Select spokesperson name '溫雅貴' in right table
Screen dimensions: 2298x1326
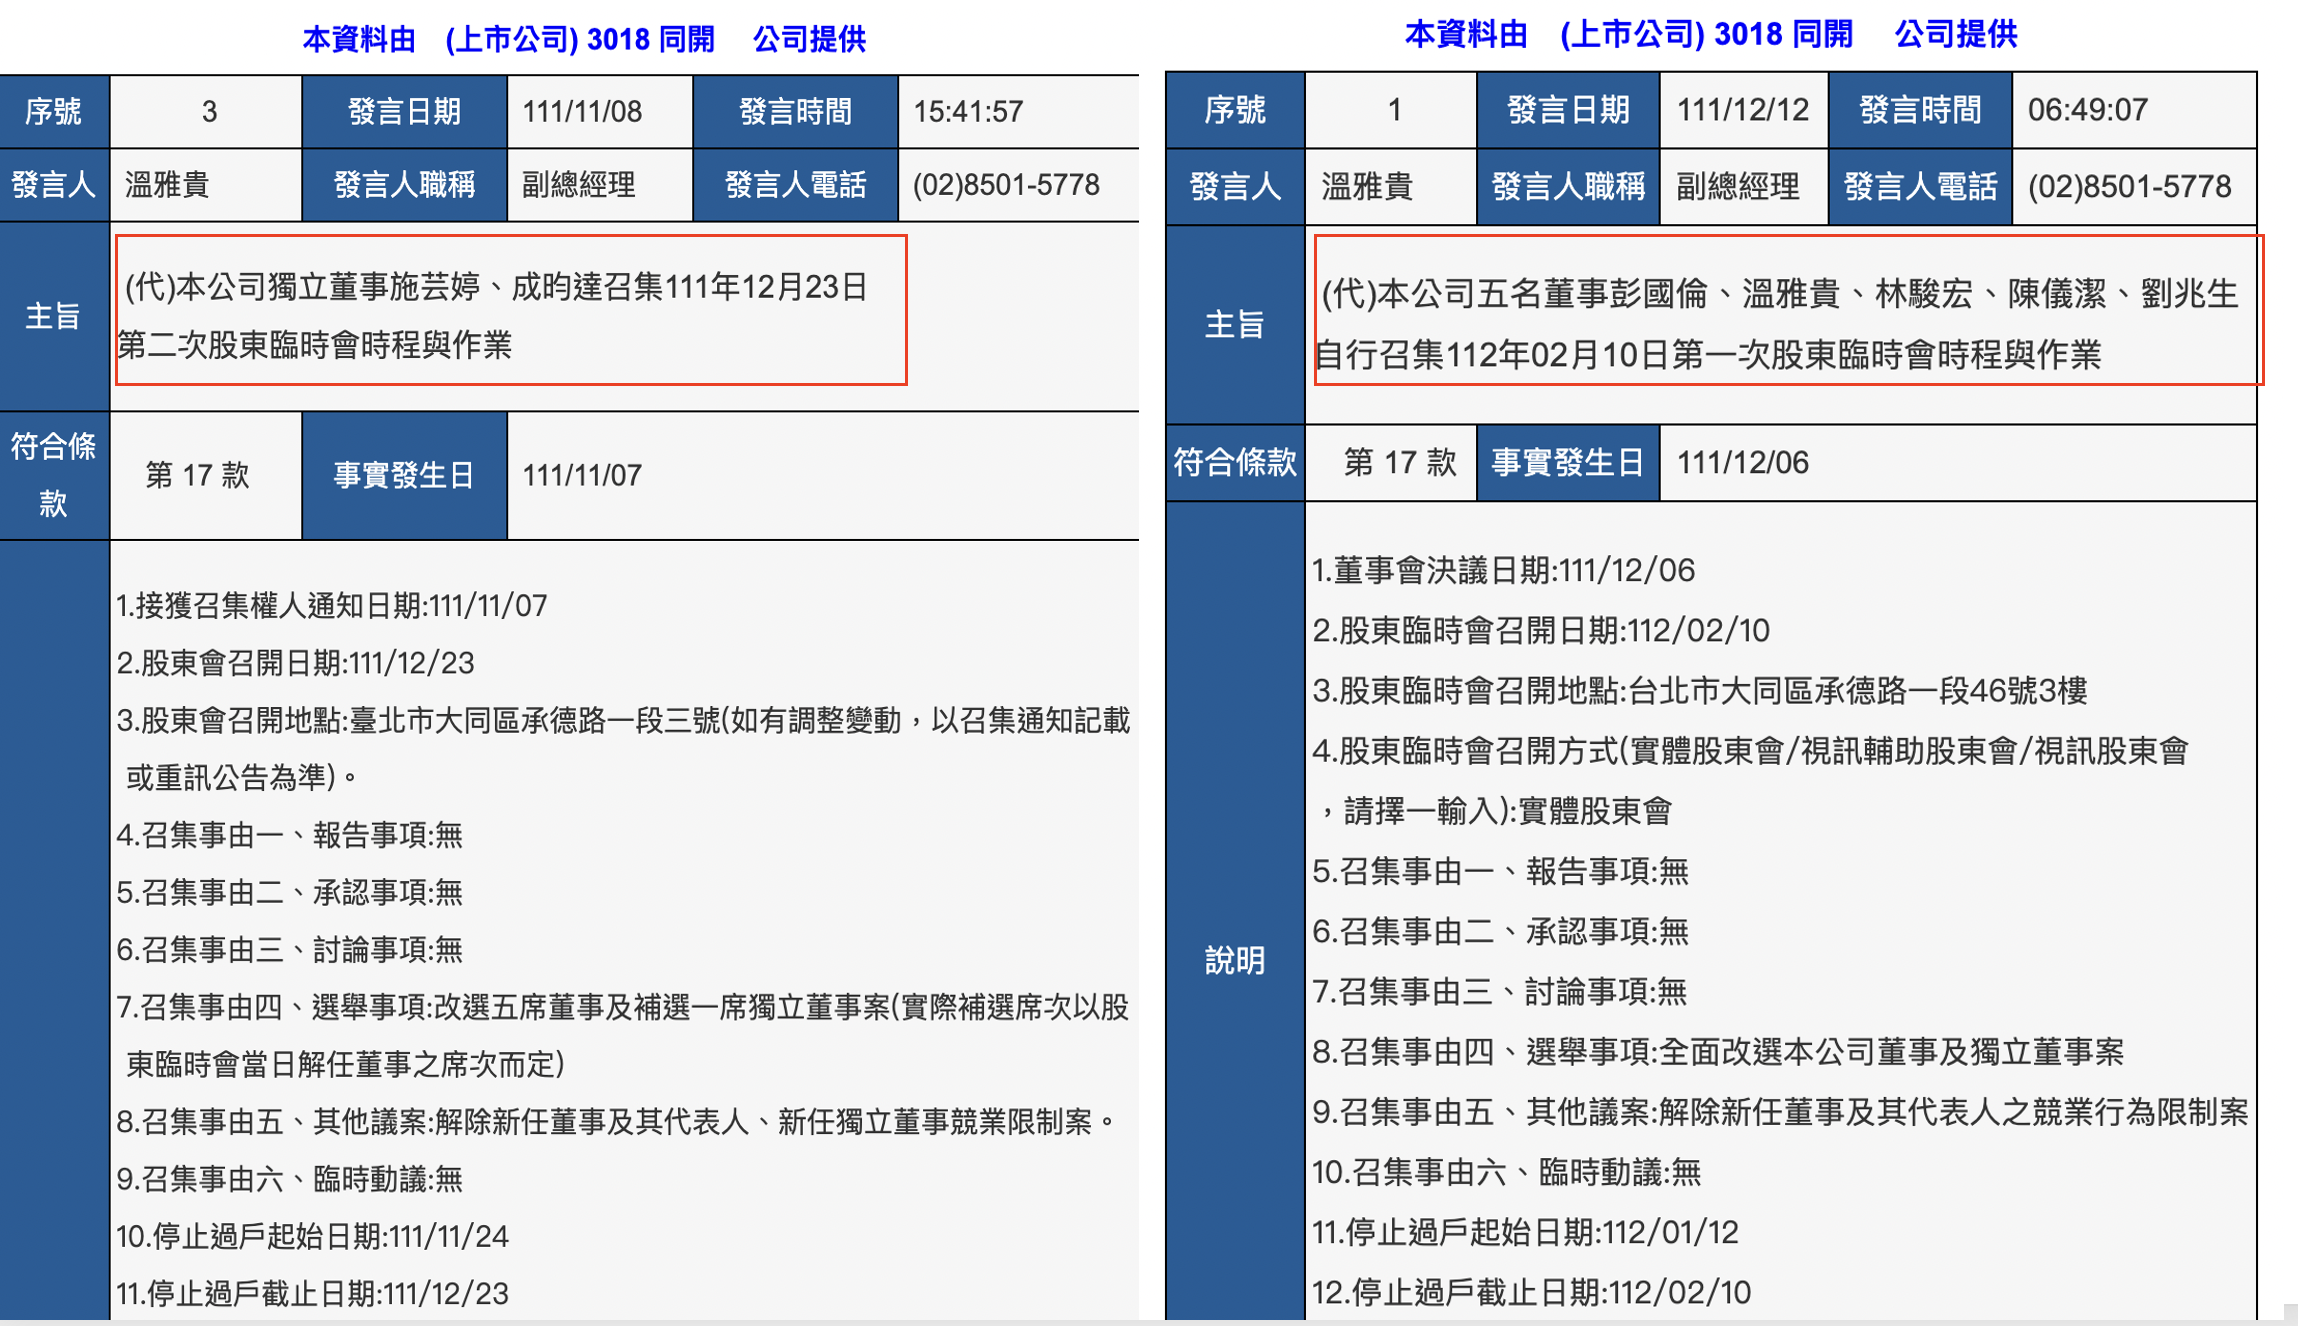point(1366,186)
